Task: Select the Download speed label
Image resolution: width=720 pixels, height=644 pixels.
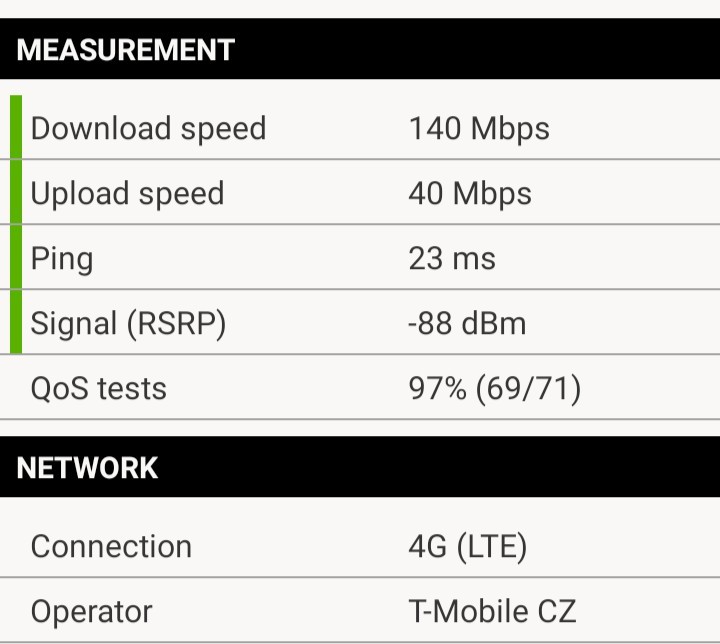Action: point(148,129)
